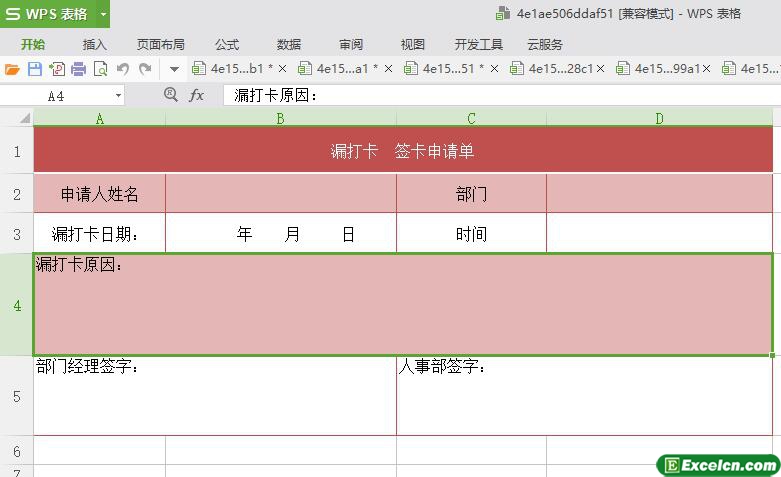Select column C header
The image size is (781, 477).
point(471,119)
